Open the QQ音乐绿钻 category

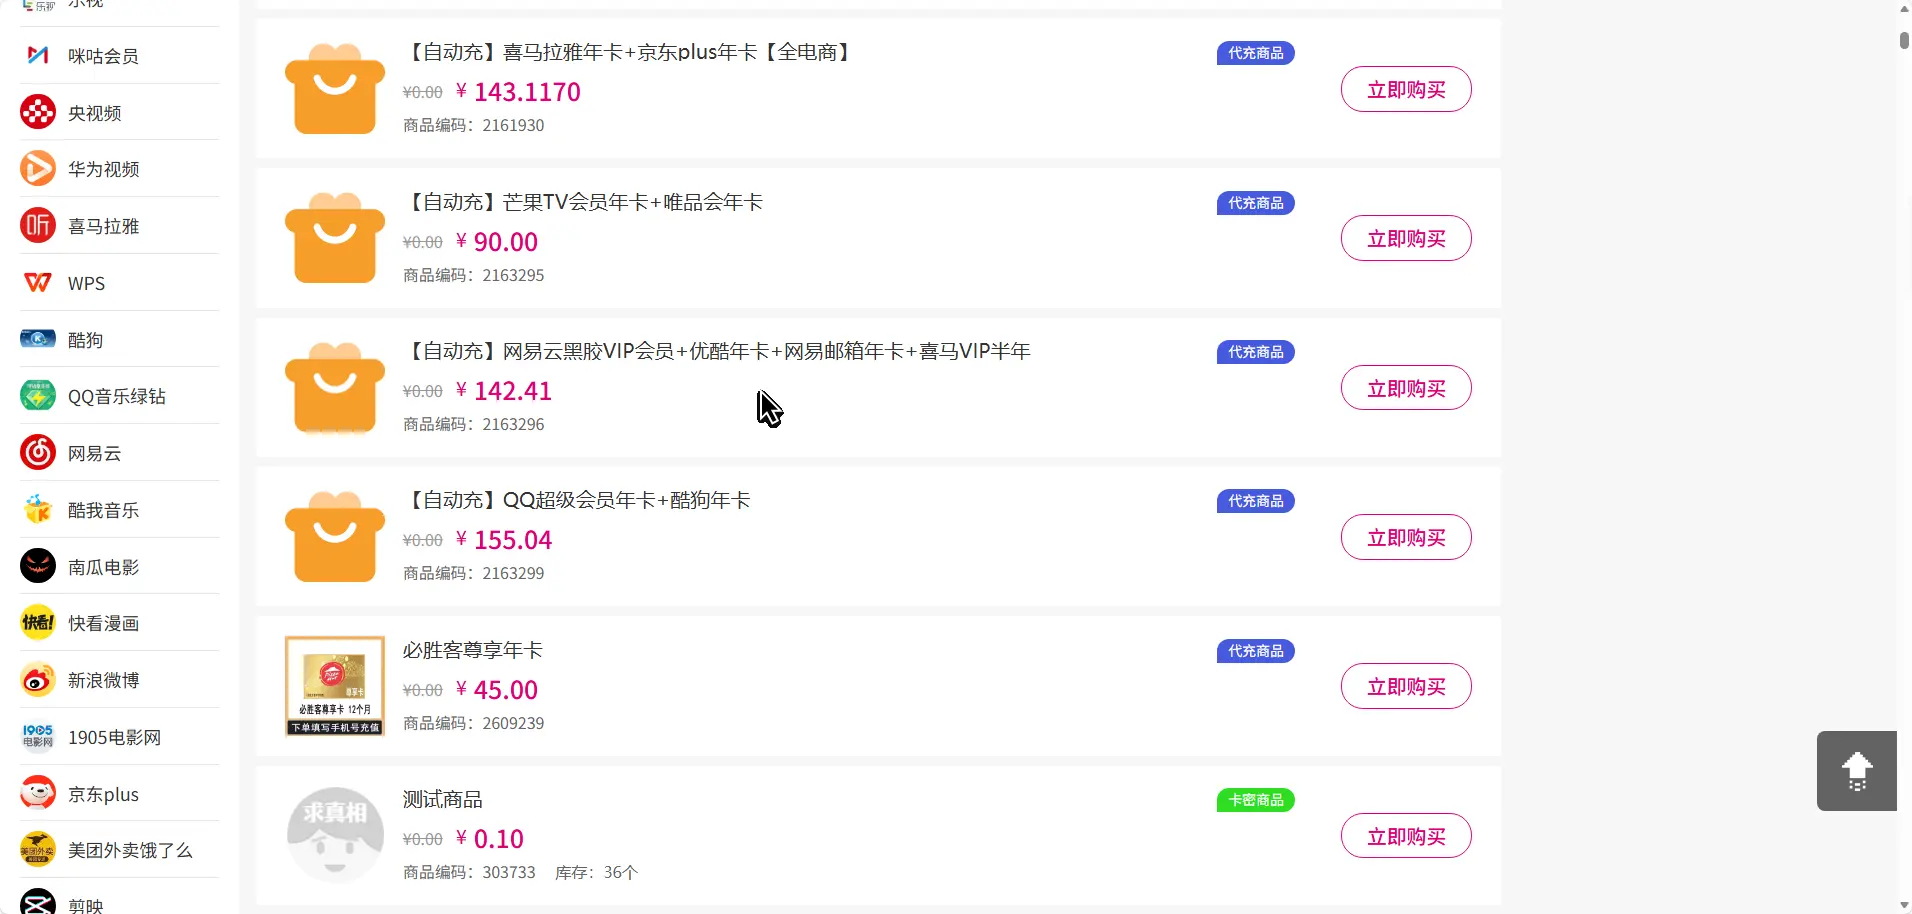click(116, 396)
